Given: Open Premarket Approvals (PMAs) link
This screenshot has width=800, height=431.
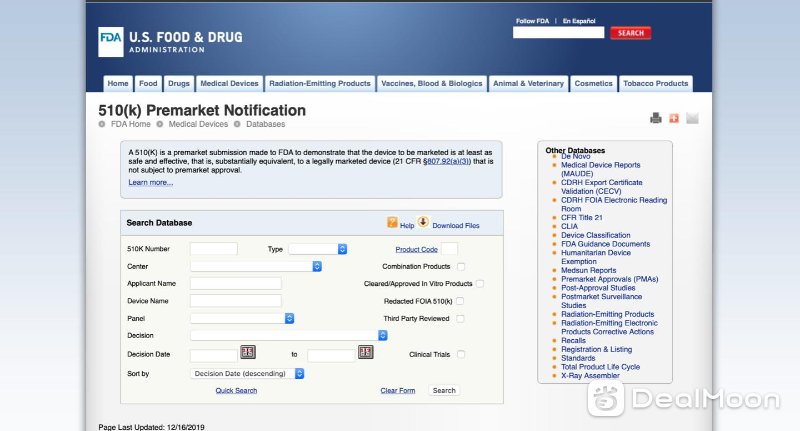Looking at the screenshot, I should click(610, 279).
